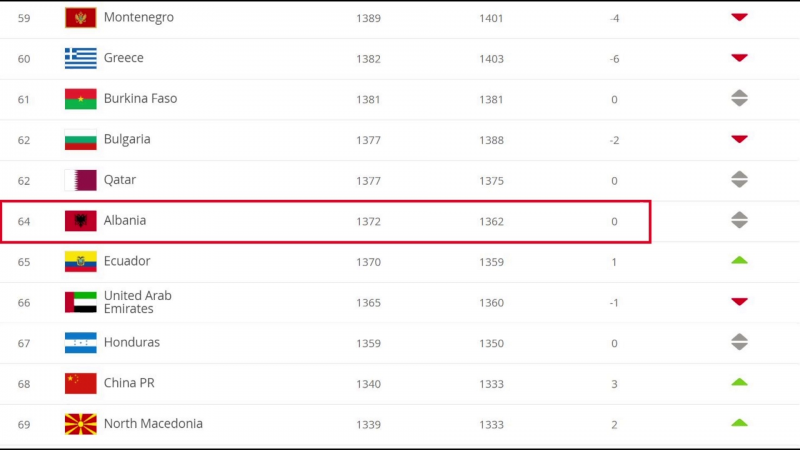Click the United Arab Emirates flag
The width and height of the screenshot is (800, 450).
81,302
